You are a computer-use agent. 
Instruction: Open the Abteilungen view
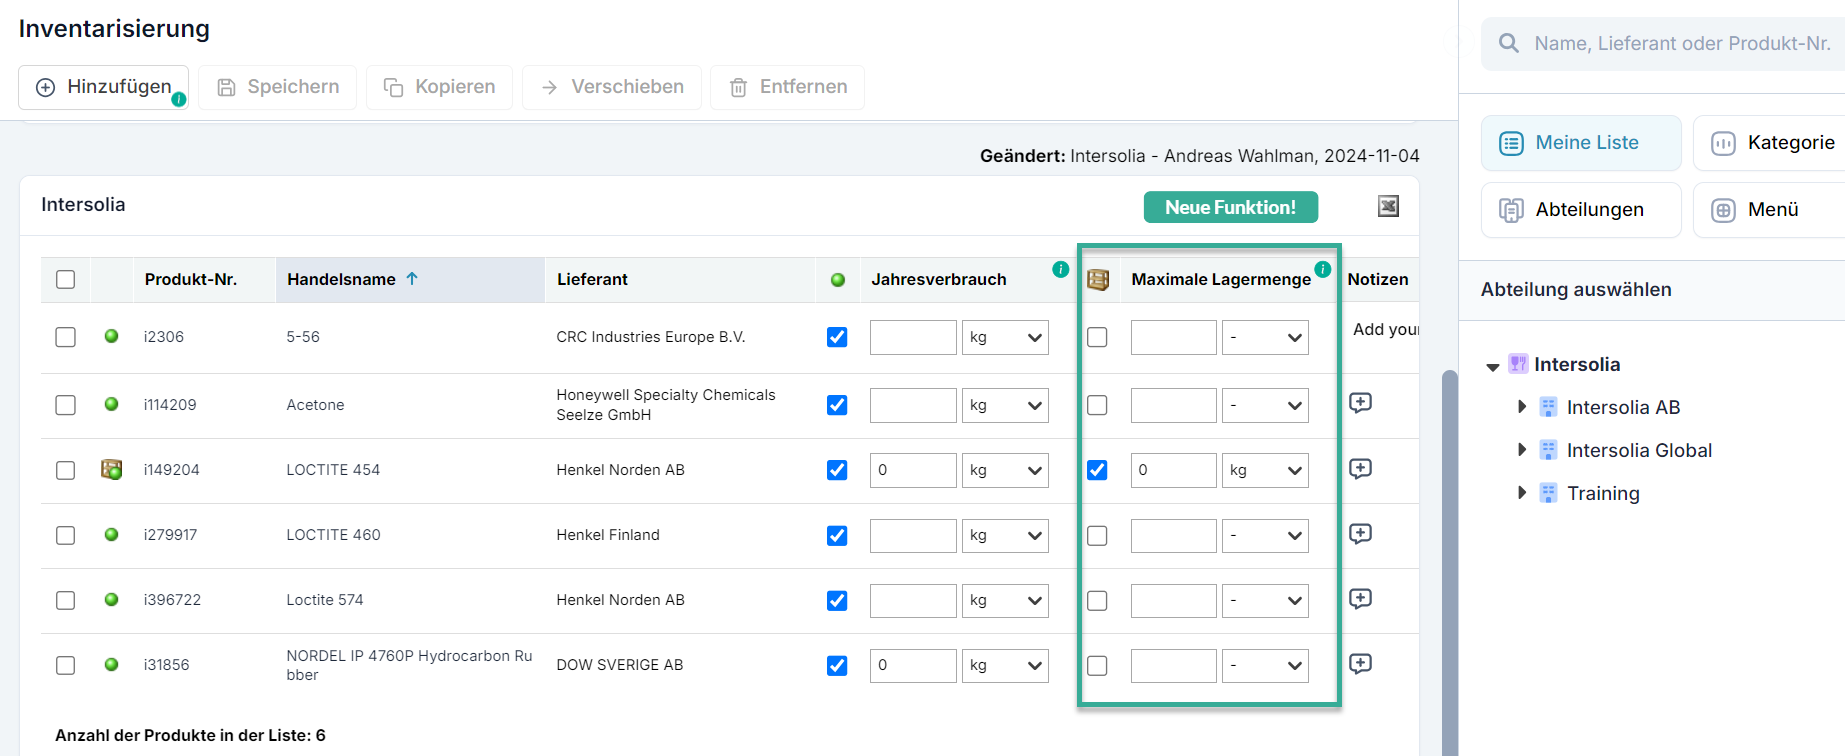click(x=1581, y=210)
